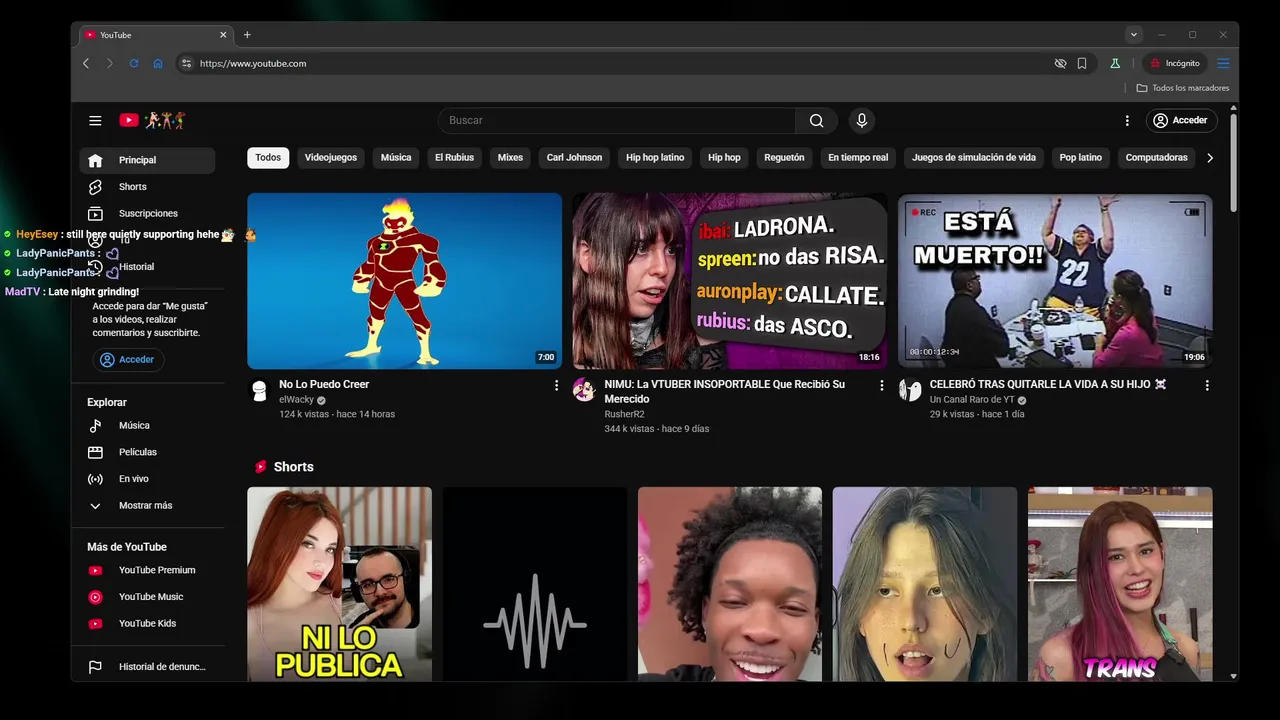Open the browser main menu icon

(1223, 63)
